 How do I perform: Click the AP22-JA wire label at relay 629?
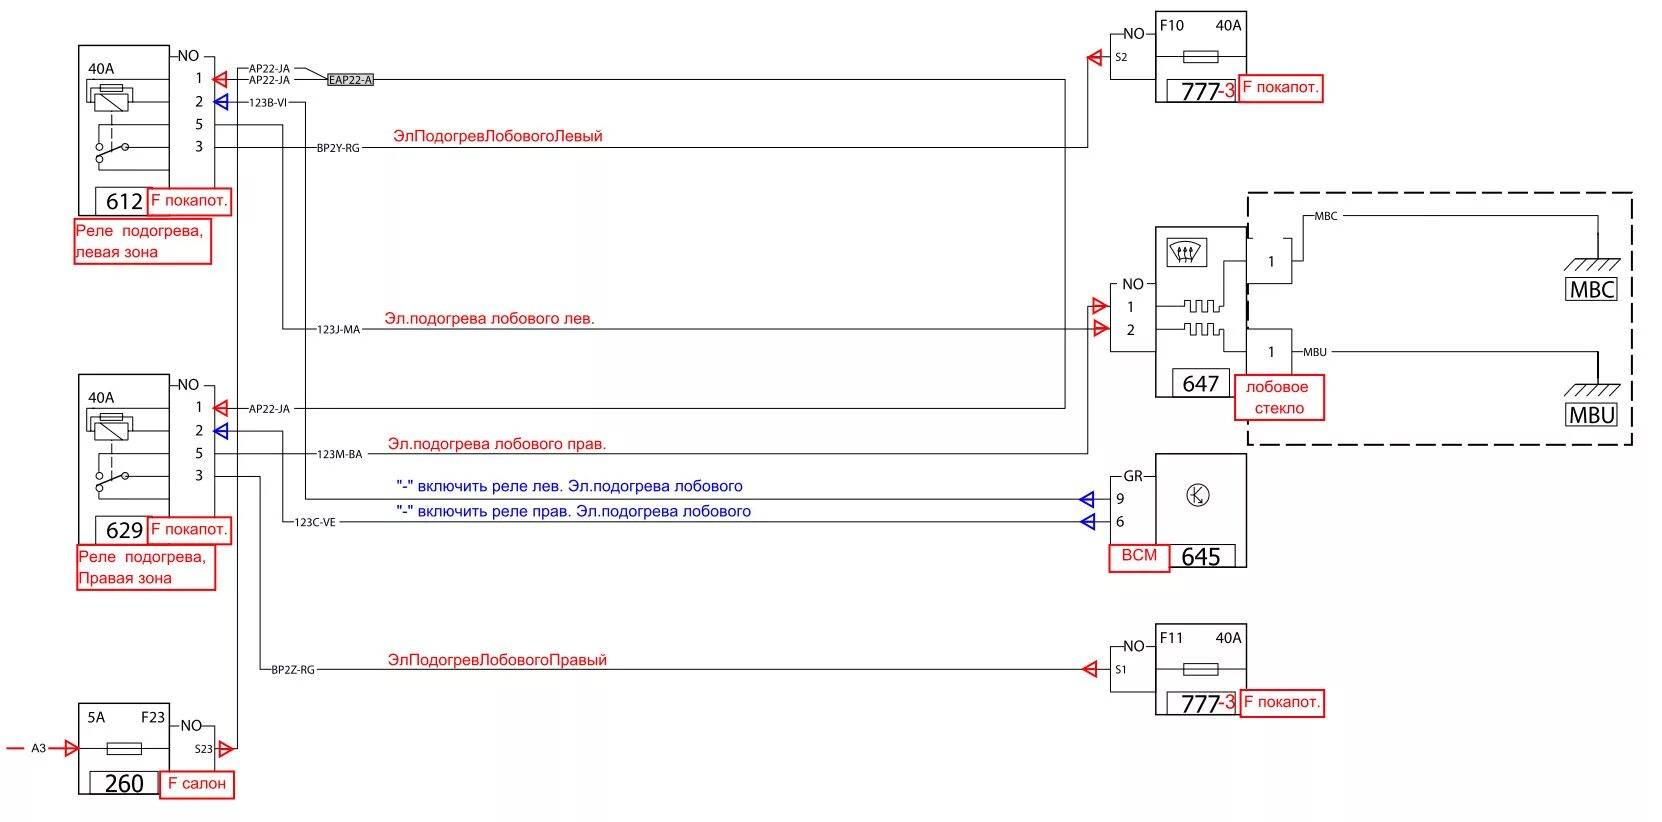(x=269, y=409)
